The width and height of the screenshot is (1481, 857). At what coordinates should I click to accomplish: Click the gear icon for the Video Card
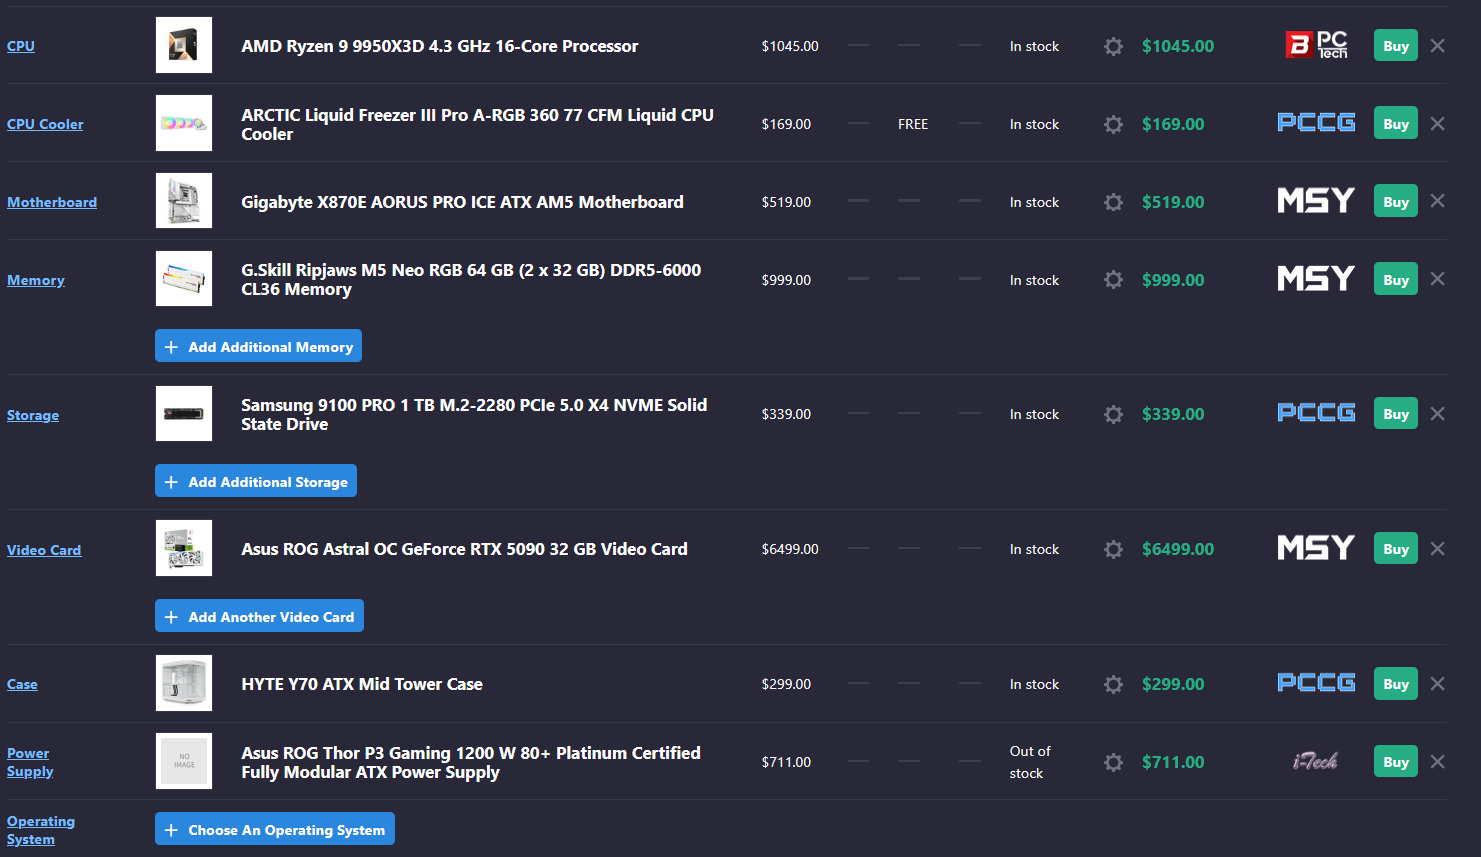[x=1113, y=549]
